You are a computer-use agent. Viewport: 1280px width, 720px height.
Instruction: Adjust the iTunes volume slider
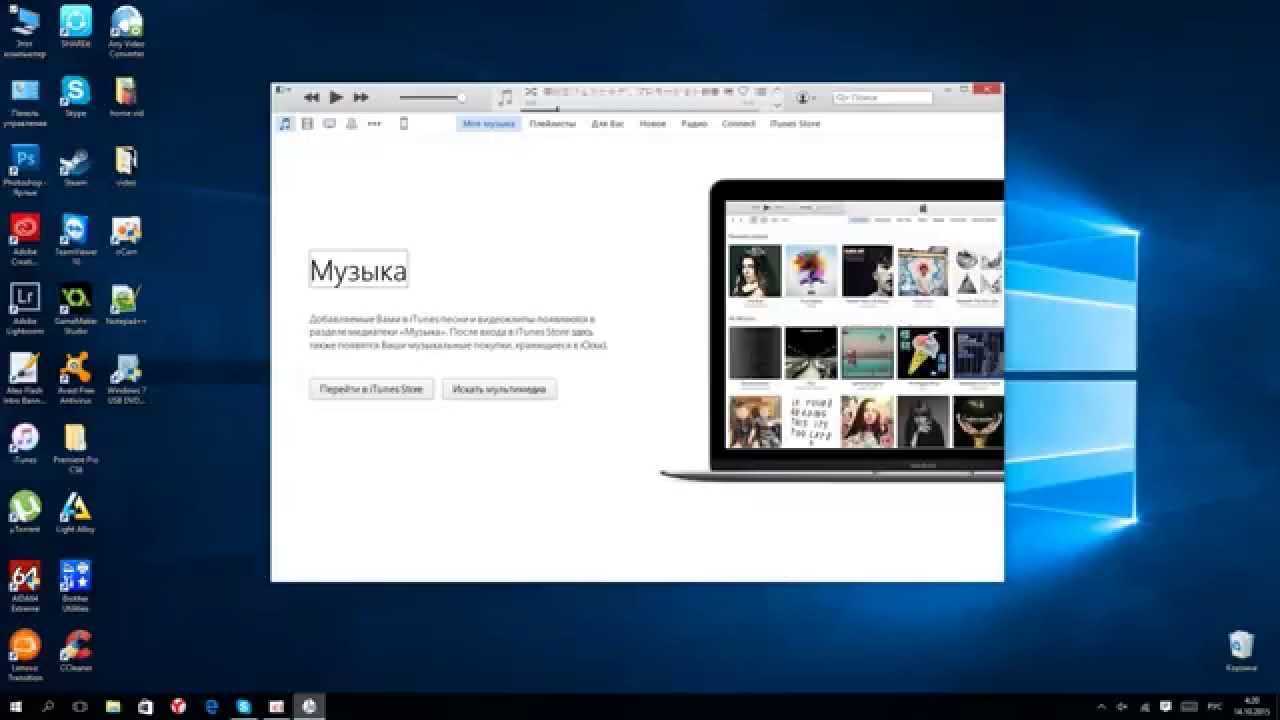(432, 98)
